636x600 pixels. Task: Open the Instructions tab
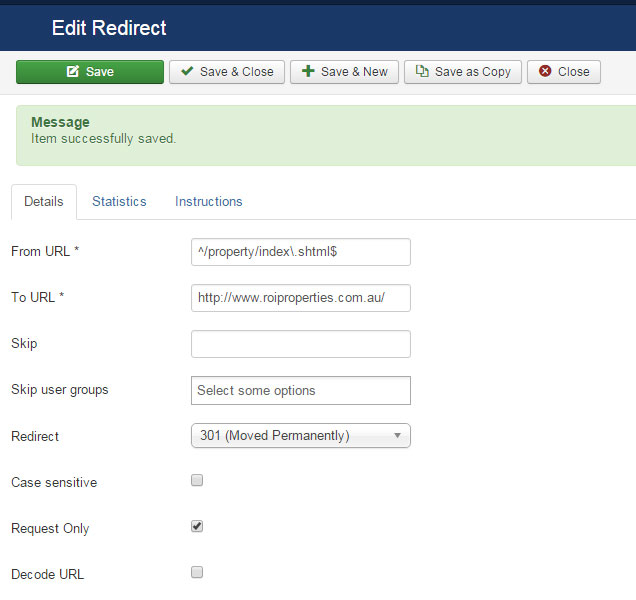click(x=208, y=201)
